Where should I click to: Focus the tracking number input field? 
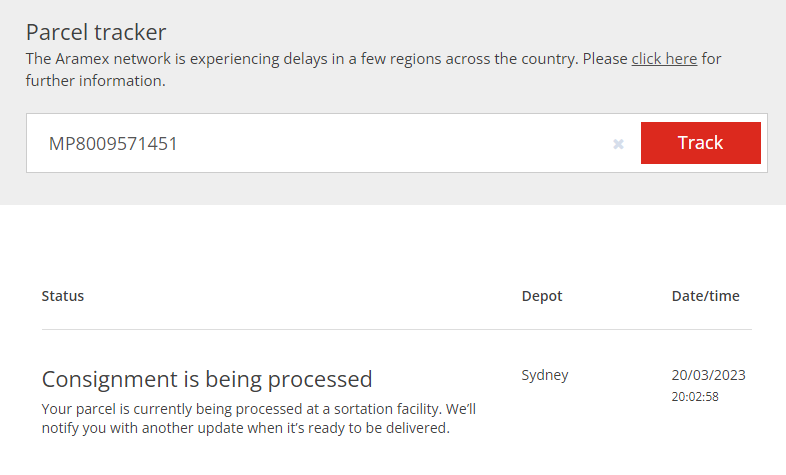click(320, 144)
